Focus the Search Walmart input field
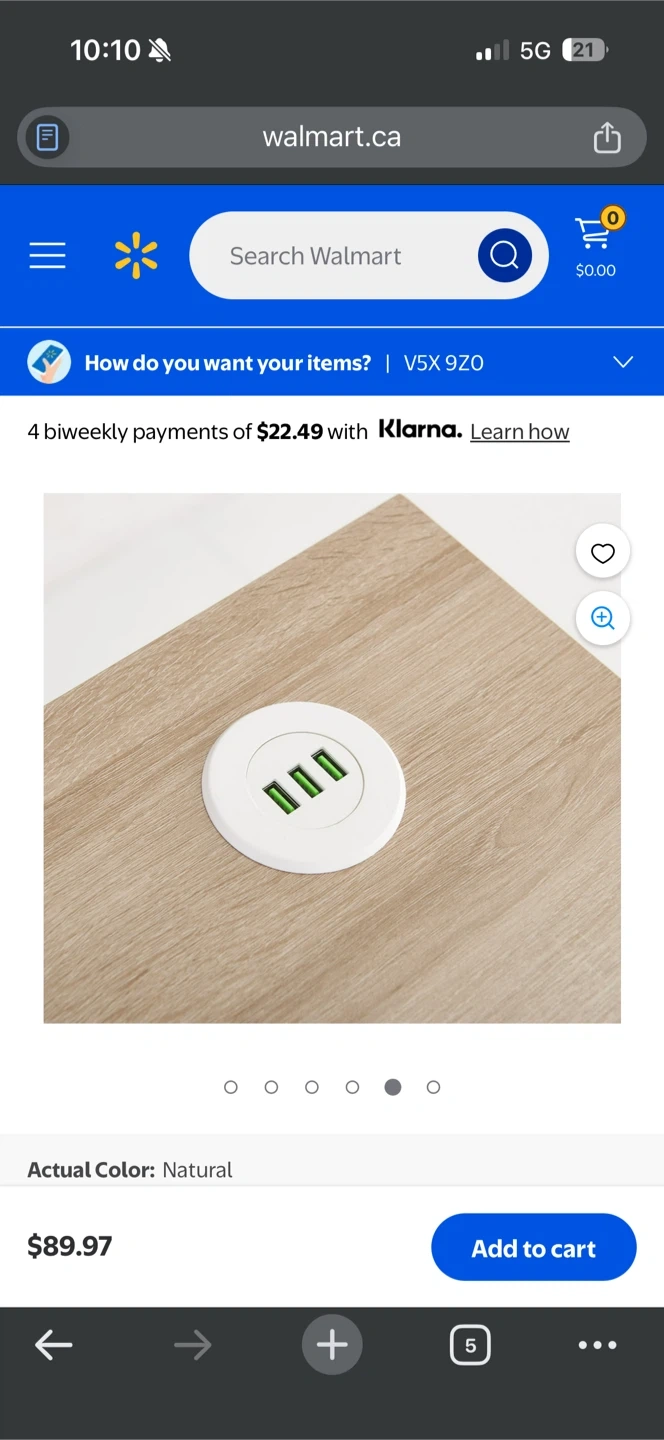Image resolution: width=664 pixels, height=1440 pixels. (x=330, y=256)
